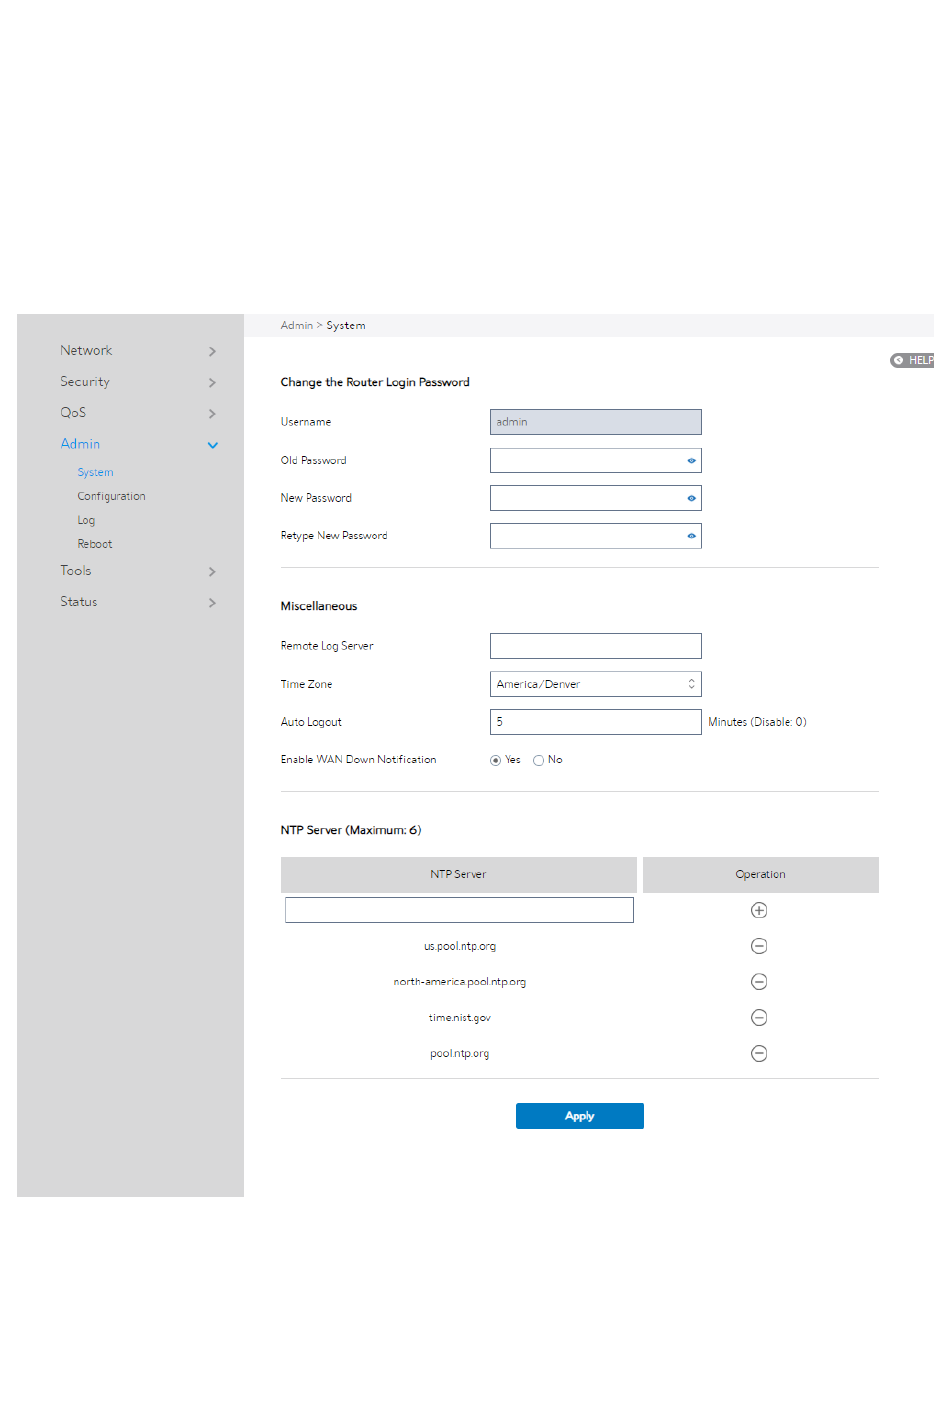Open the HELP icon button
Viewport: 950px width, 1420px height.
click(912, 360)
